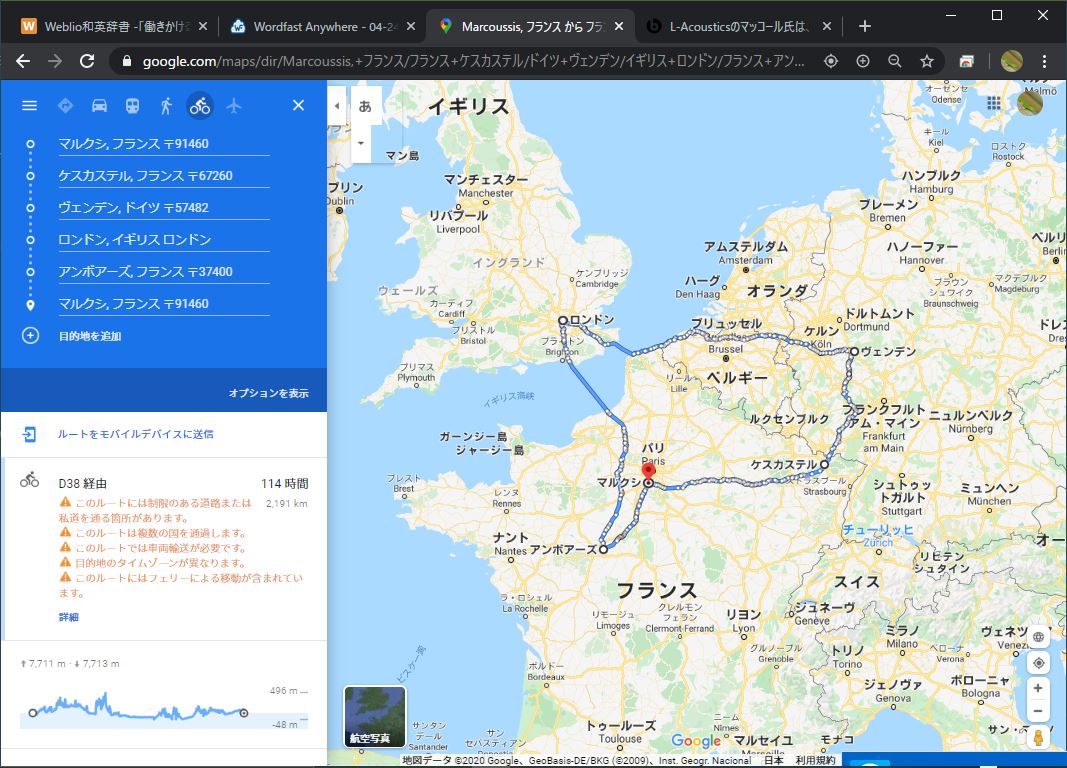Click the install plus icon in address bar
This screenshot has height=768, width=1067.
(x=863, y=61)
